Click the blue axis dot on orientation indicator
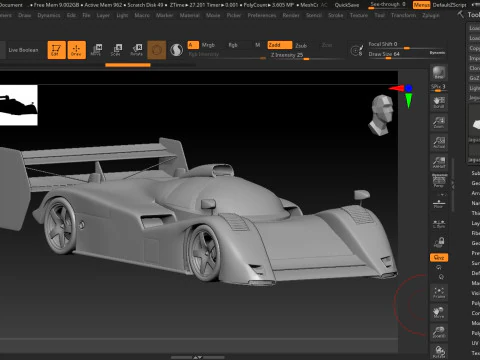The width and height of the screenshot is (480, 360). pos(409,88)
